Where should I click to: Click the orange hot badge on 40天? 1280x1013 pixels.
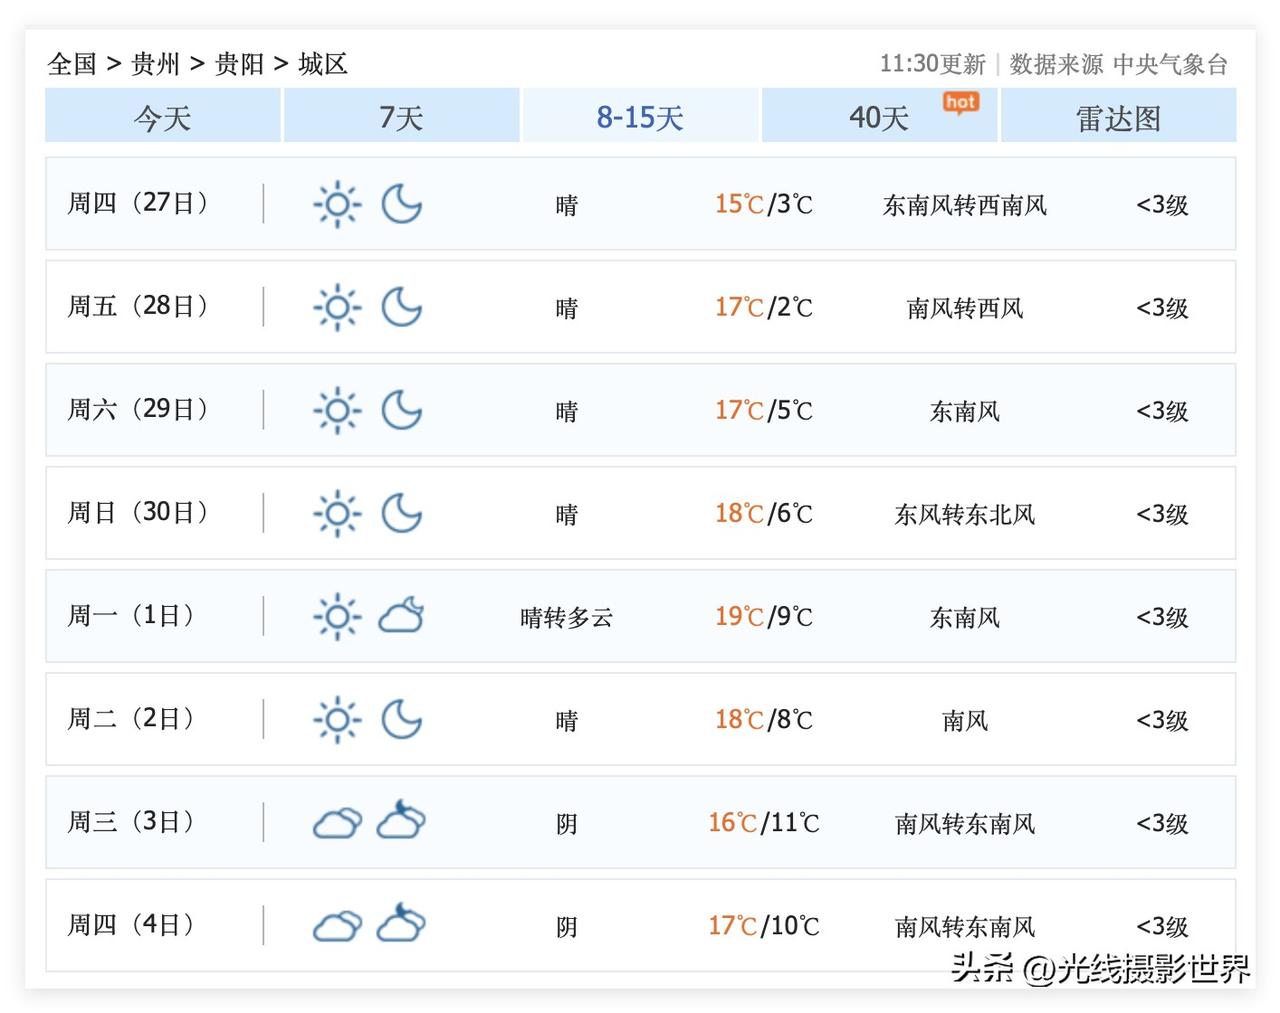[x=961, y=102]
